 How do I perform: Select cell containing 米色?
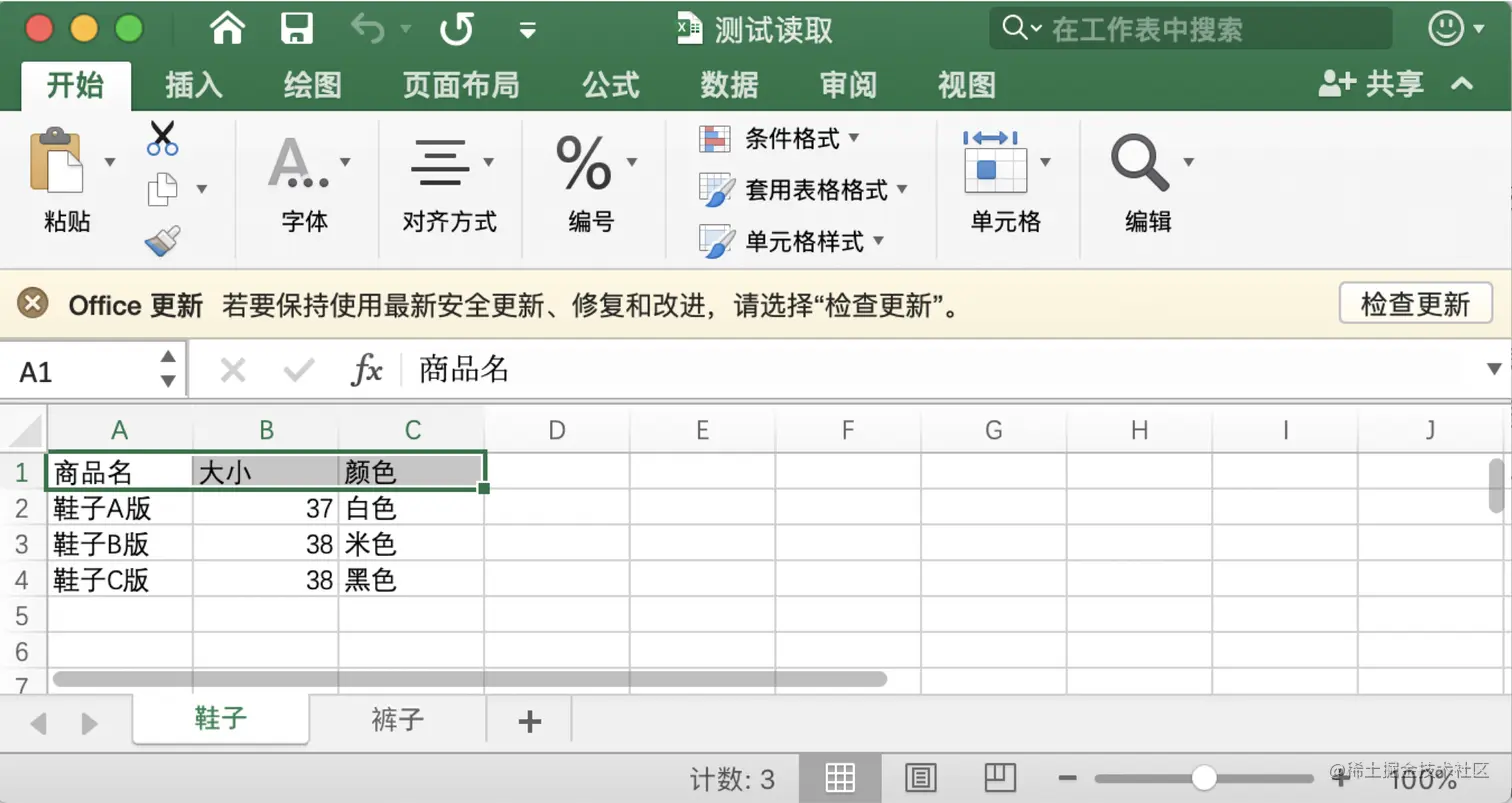tap(412, 544)
